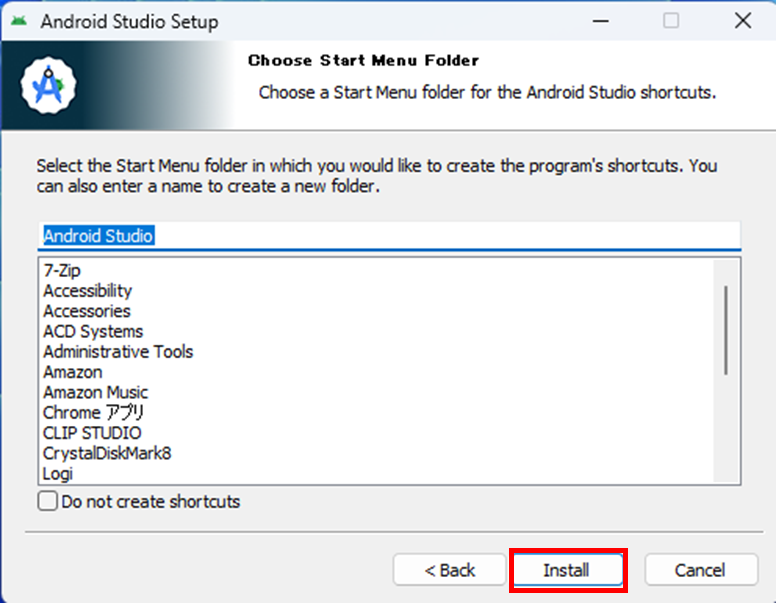Viewport: 776px width, 603px height.
Task: Choose Amazon Music folder
Action: pos(95,392)
